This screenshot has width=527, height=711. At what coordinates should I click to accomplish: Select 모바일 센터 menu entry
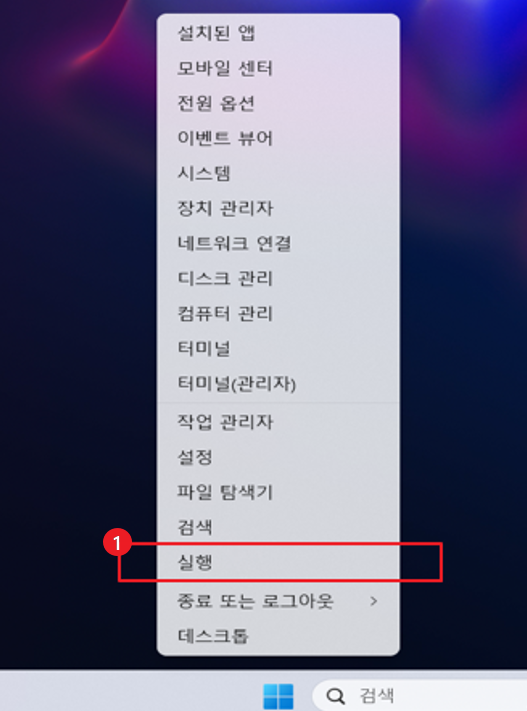(x=278, y=68)
